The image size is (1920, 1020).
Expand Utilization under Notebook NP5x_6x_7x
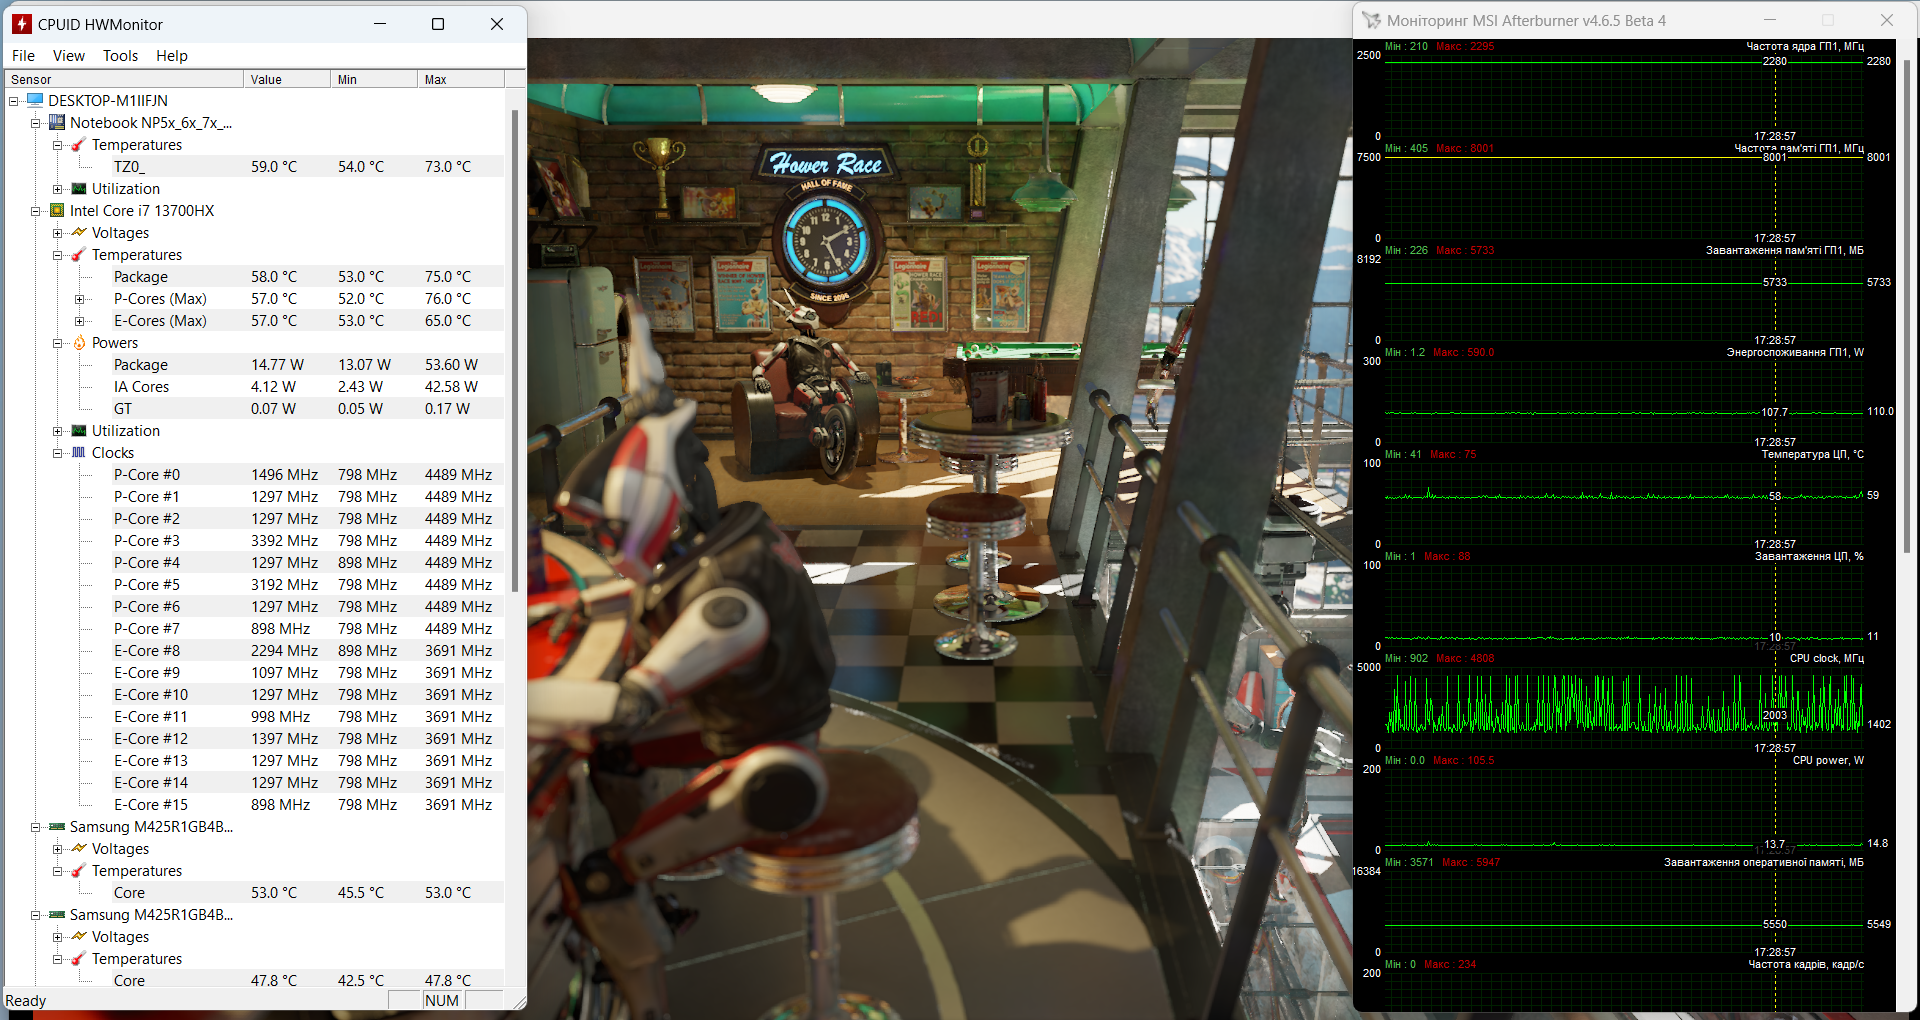(58, 189)
